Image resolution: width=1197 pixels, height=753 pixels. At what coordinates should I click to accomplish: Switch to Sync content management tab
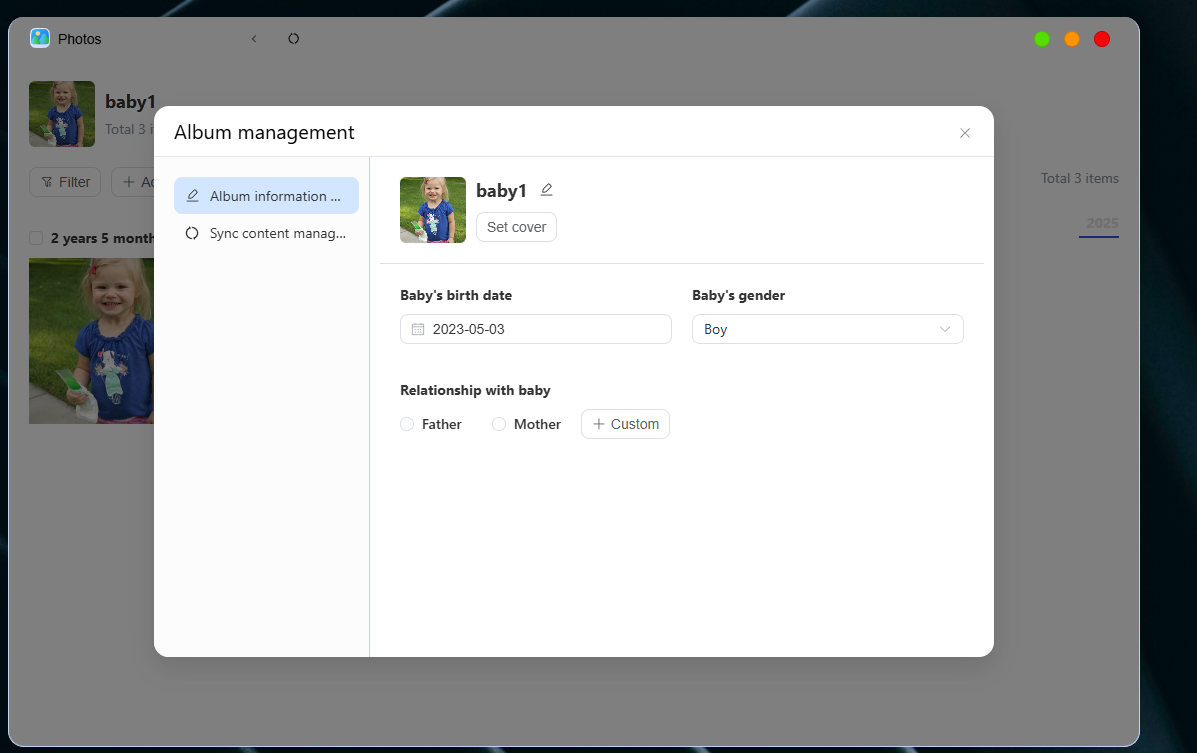[x=266, y=233]
